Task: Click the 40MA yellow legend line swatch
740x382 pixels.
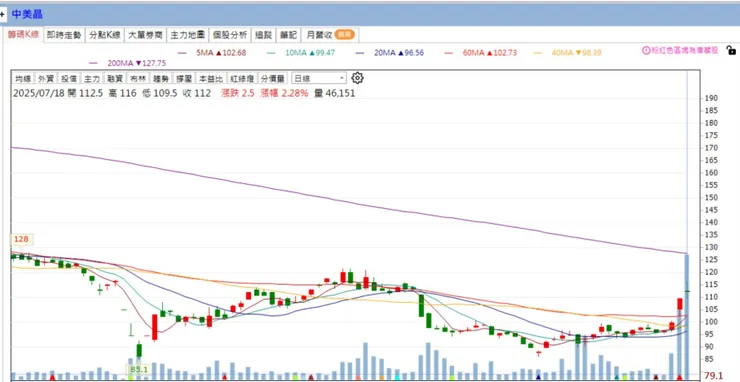Action: [538, 53]
